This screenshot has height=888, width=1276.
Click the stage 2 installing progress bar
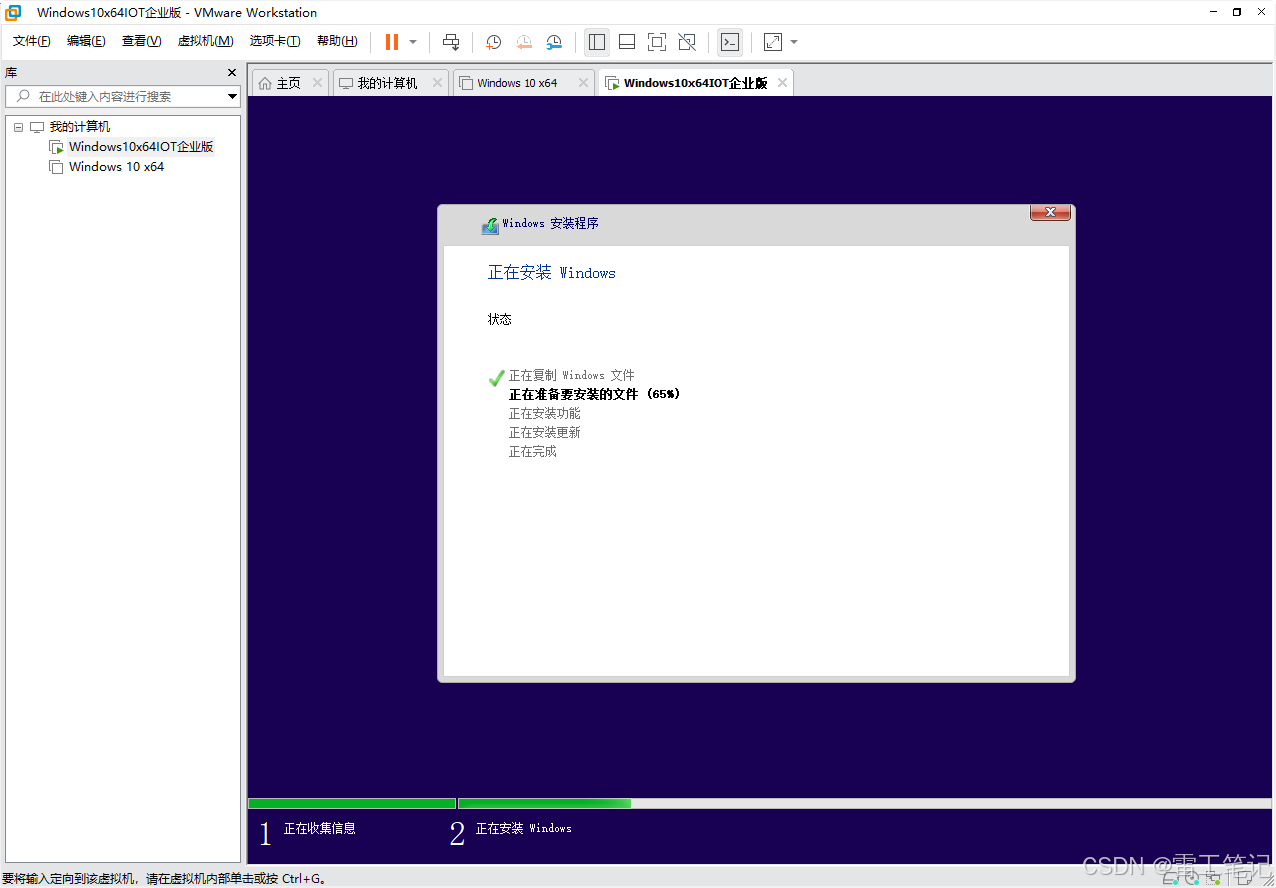pyautogui.click(x=544, y=803)
